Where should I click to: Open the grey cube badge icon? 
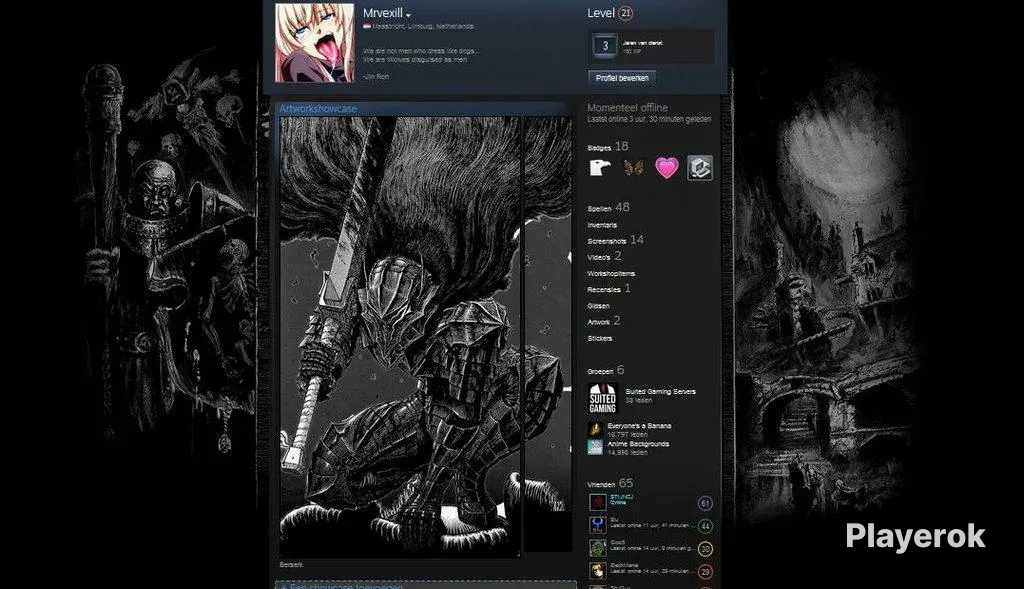[700, 167]
